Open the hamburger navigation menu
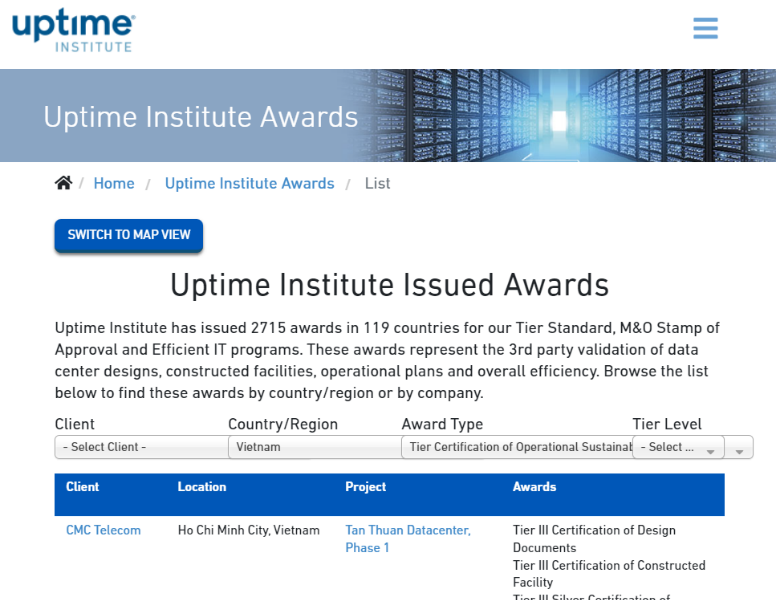The image size is (776, 600). (x=705, y=28)
